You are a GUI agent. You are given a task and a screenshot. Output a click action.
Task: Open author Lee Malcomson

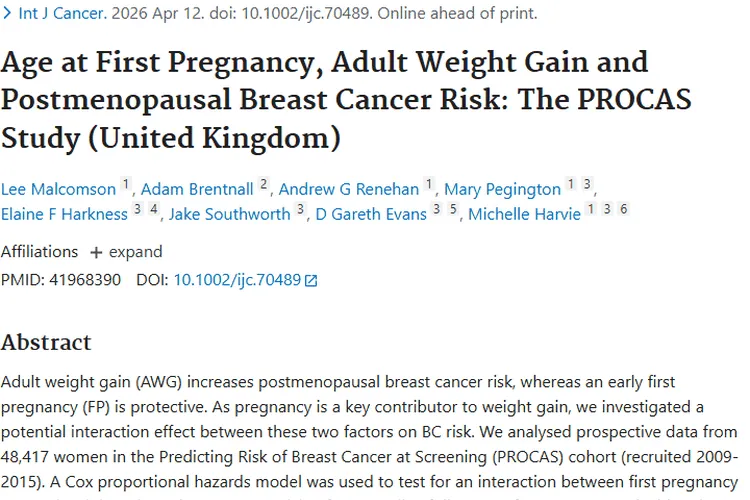58,189
